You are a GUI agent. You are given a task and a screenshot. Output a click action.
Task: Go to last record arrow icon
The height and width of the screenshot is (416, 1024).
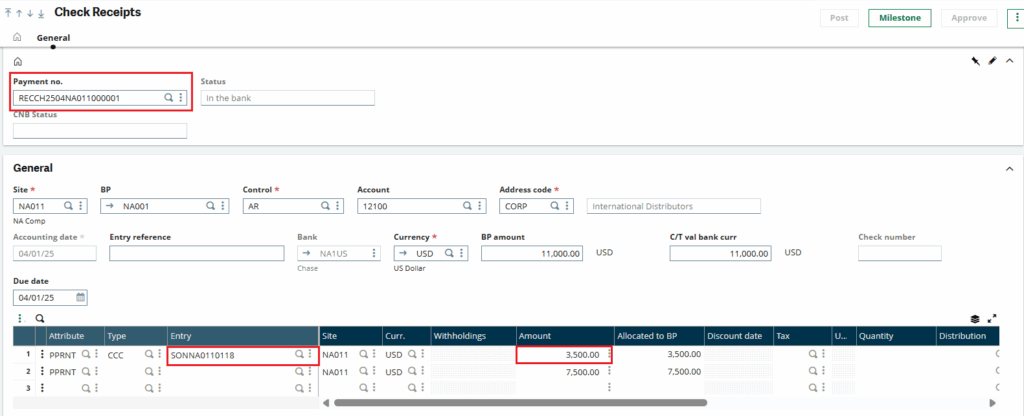pos(40,13)
